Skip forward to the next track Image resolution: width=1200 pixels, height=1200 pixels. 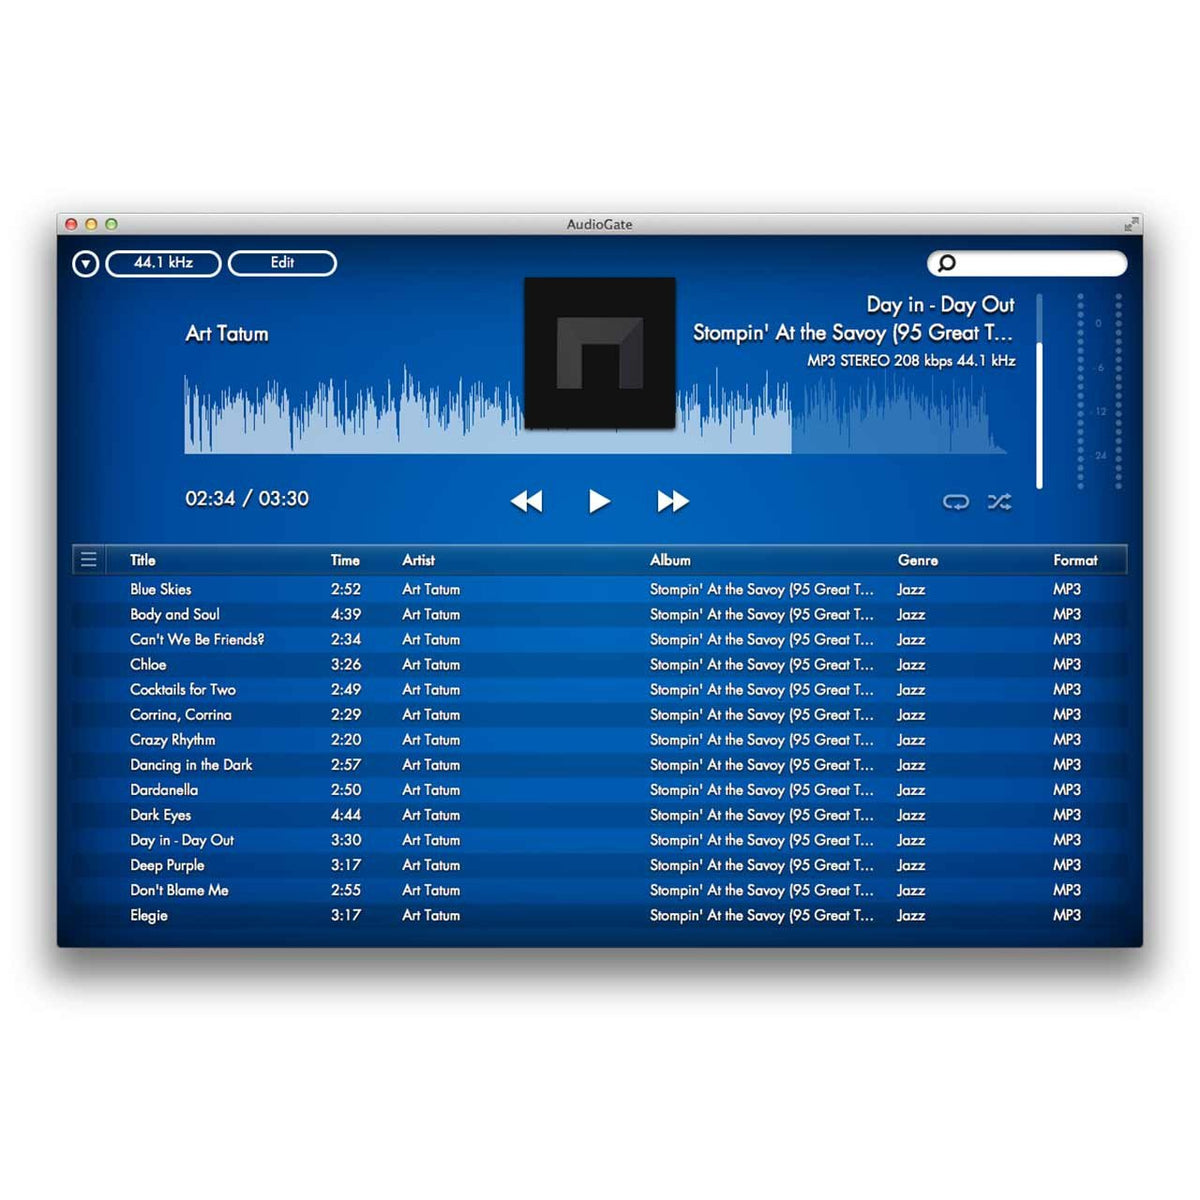coord(672,502)
